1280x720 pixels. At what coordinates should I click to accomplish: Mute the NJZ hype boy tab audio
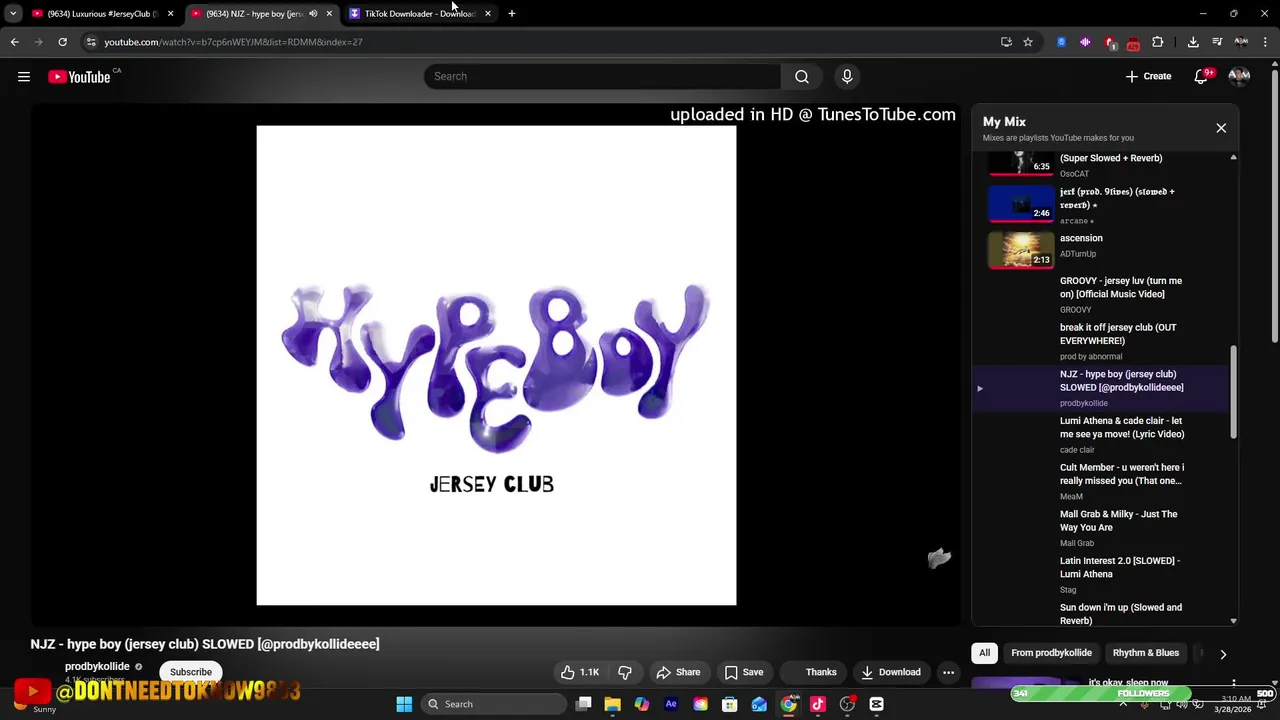(313, 14)
